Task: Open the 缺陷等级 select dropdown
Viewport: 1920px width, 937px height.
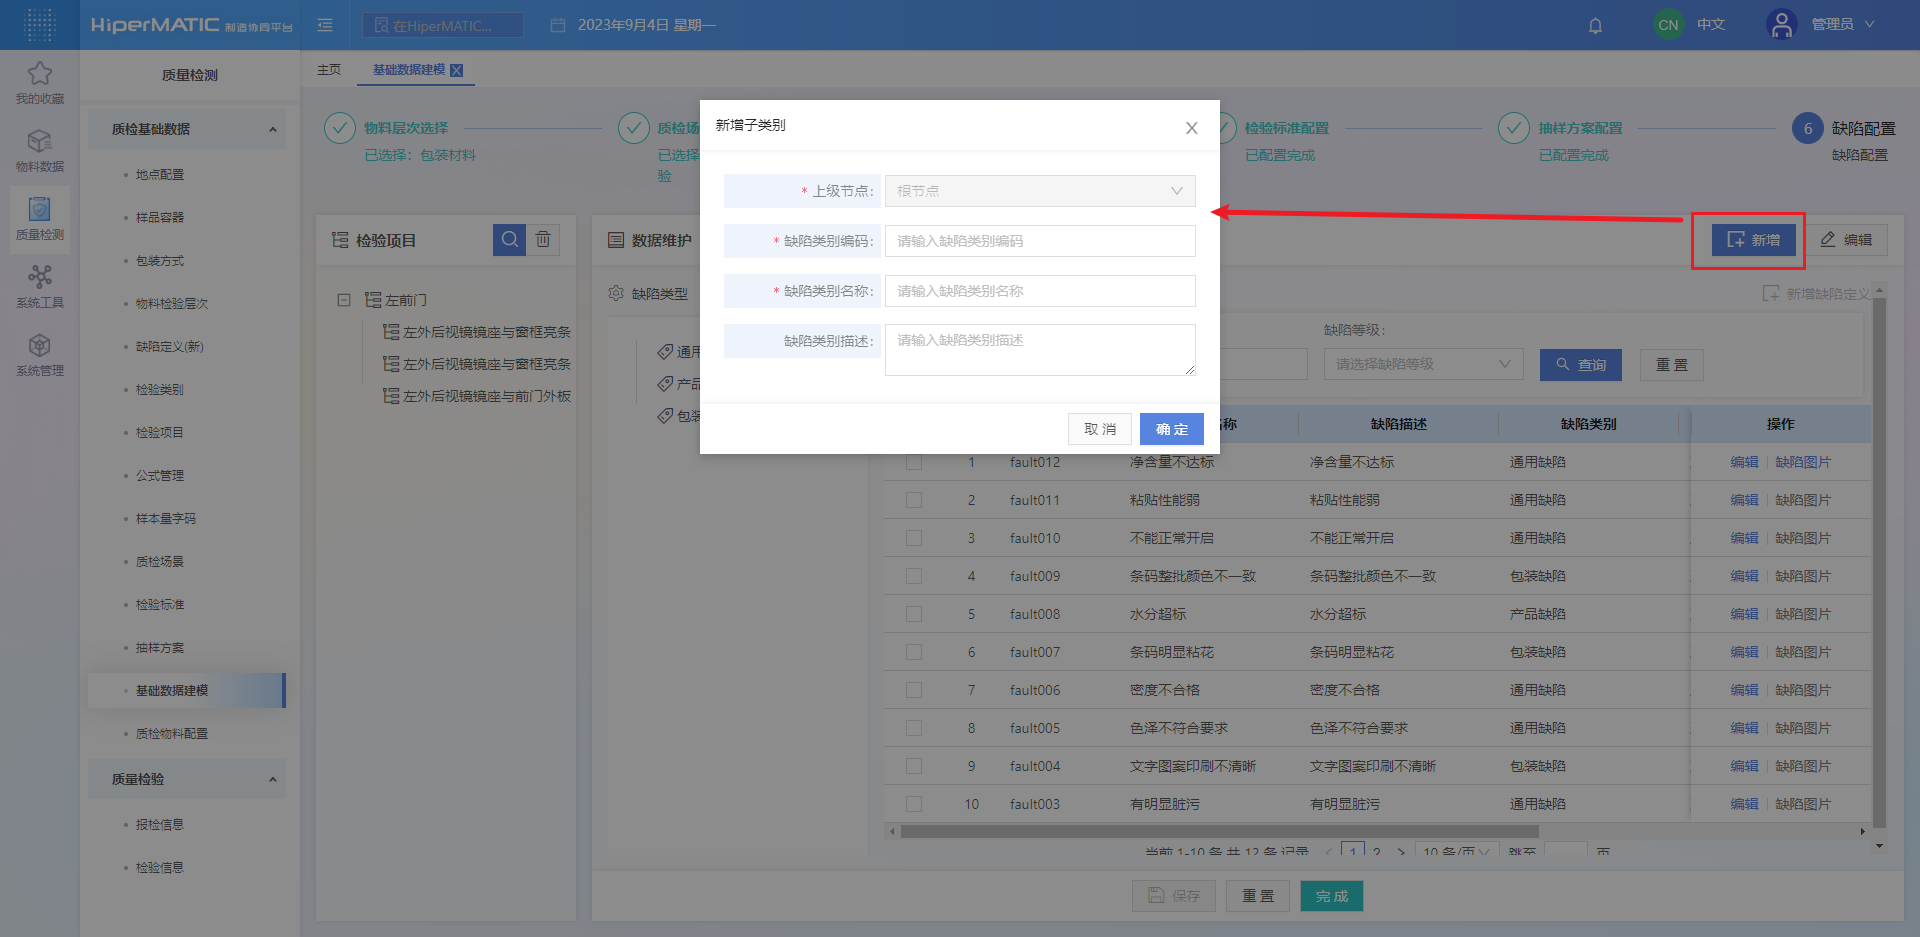Action: (1423, 364)
